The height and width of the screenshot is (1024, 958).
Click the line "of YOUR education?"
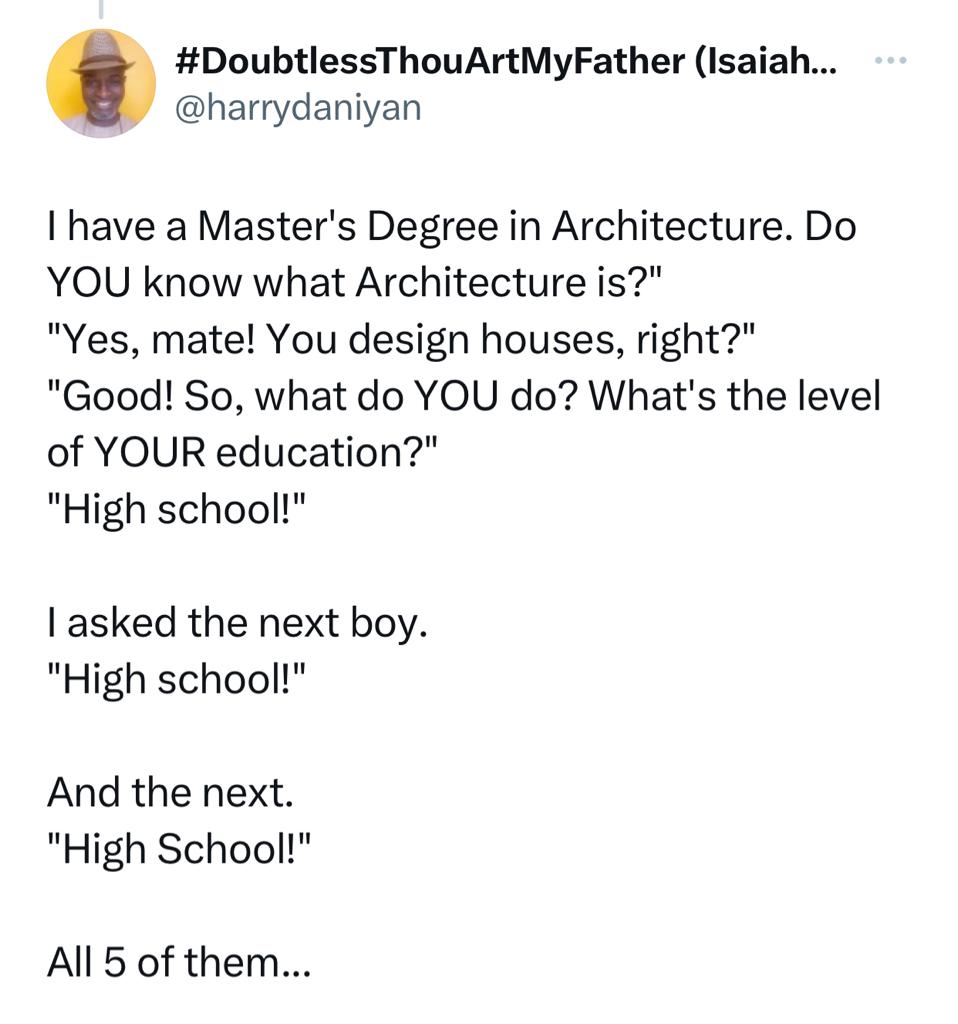point(242,453)
